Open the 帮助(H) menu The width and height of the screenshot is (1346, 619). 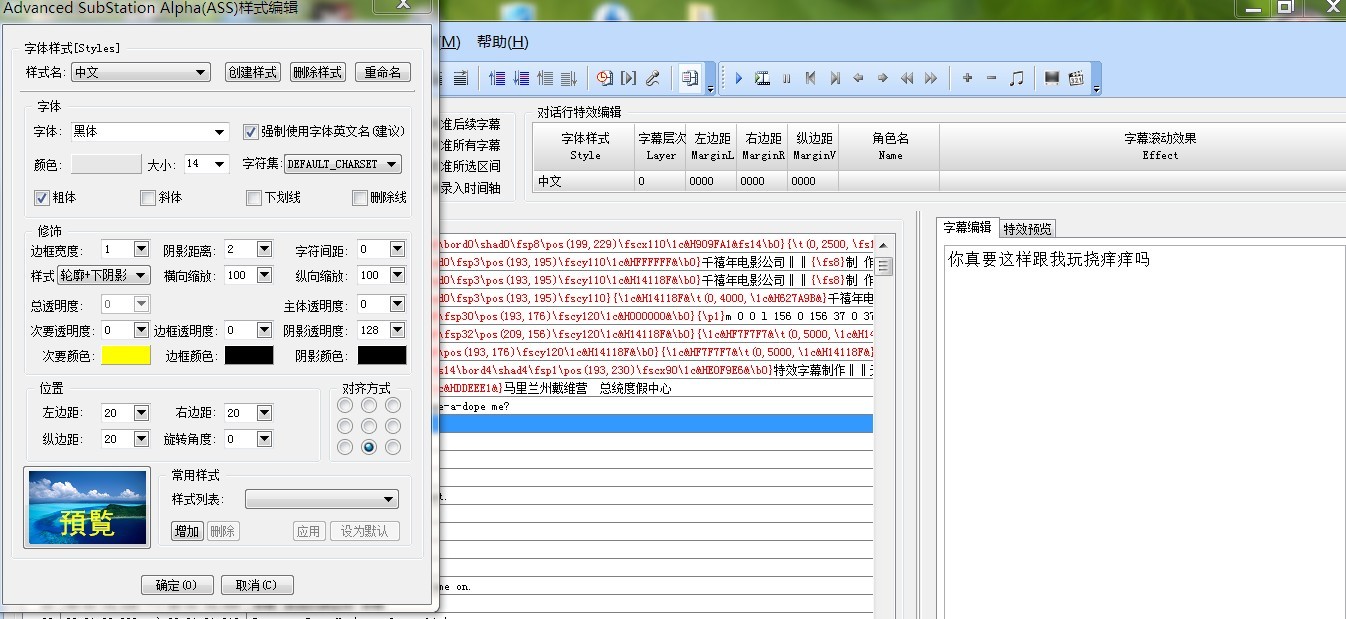click(x=502, y=42)
